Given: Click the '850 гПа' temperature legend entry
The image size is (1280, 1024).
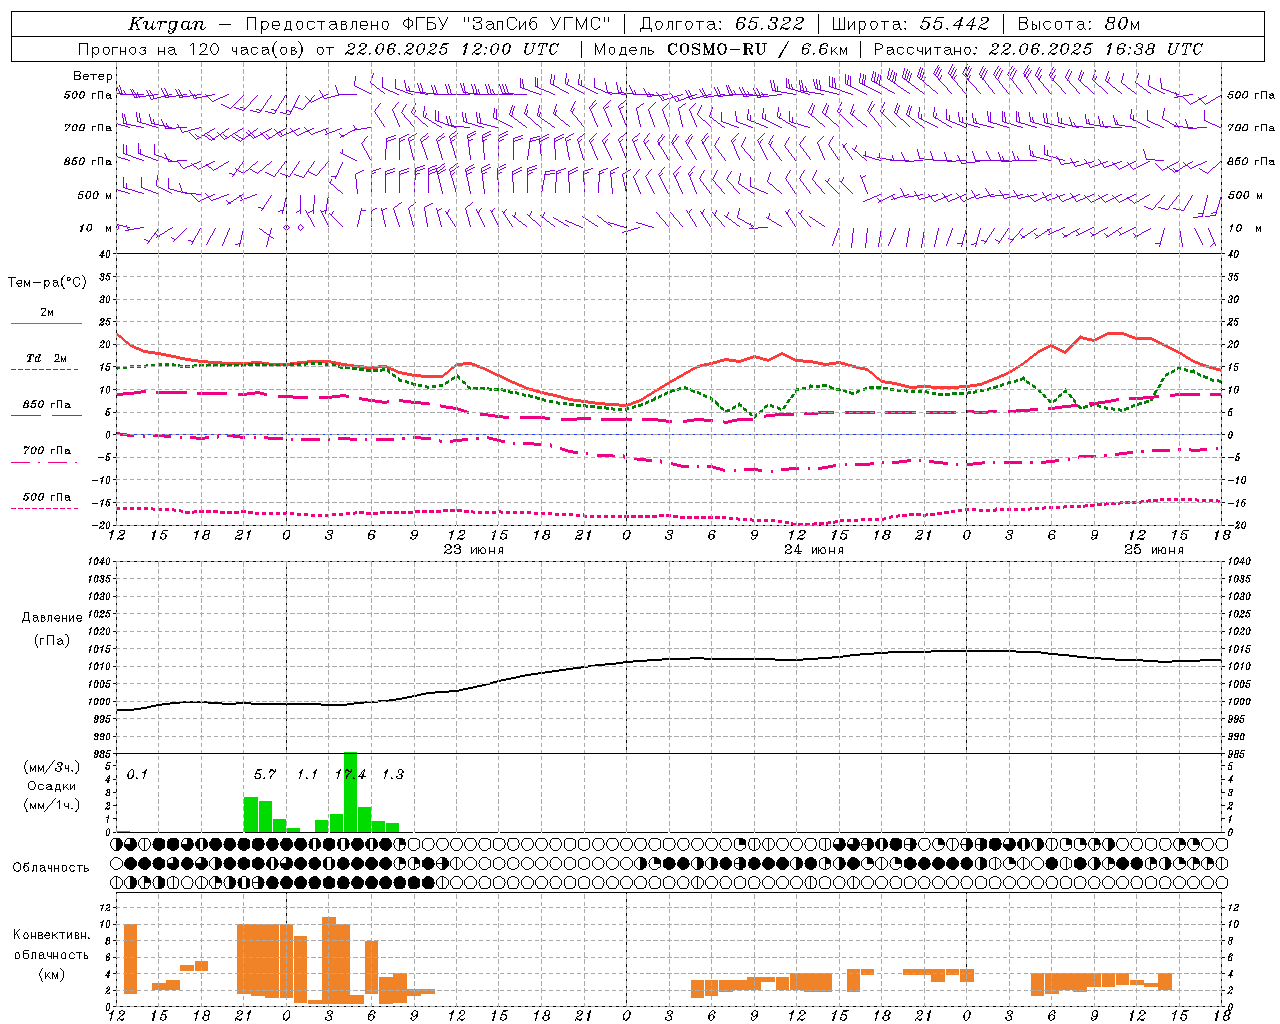Looking at the screenshot, I should (47, 405).
